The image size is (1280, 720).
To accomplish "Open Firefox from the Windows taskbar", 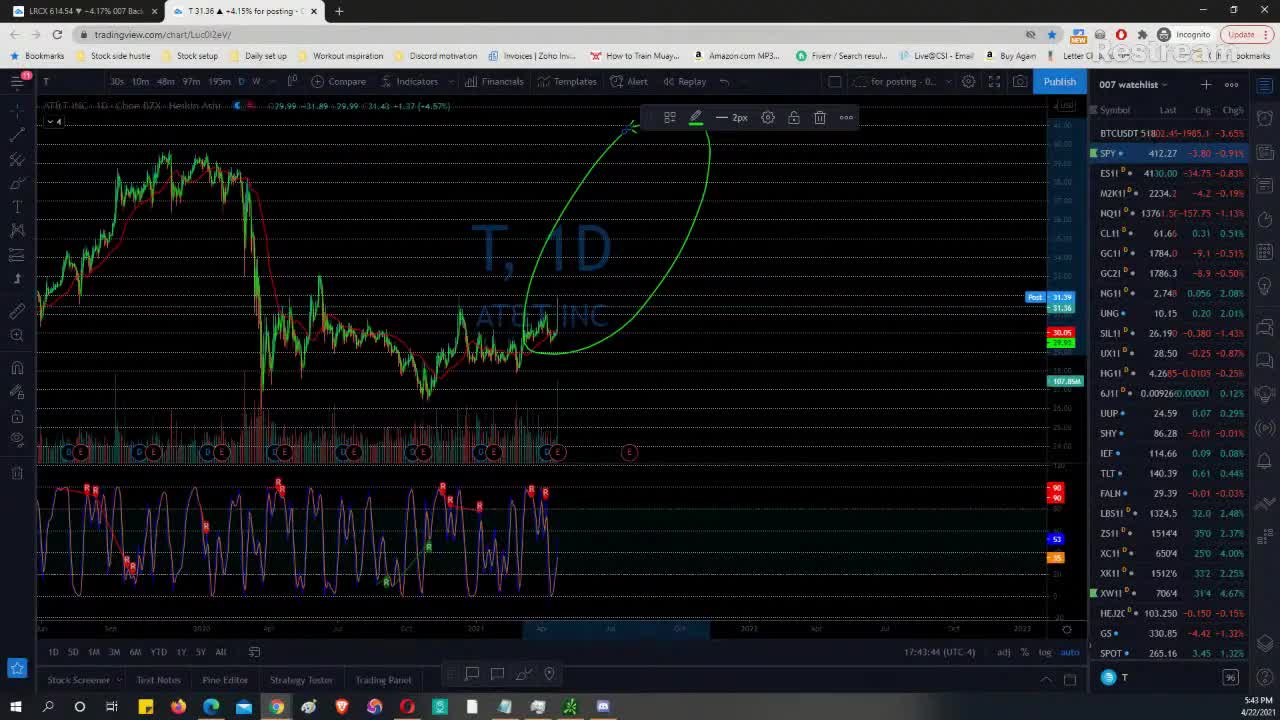I will pos(178,707).
